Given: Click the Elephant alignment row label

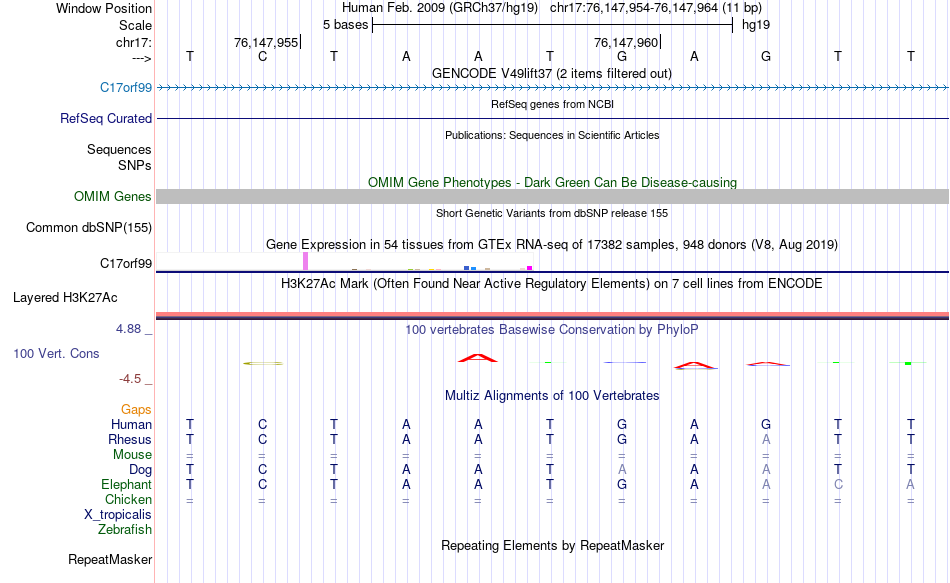Looking at the screenshot, I should [x=126, y=484].
